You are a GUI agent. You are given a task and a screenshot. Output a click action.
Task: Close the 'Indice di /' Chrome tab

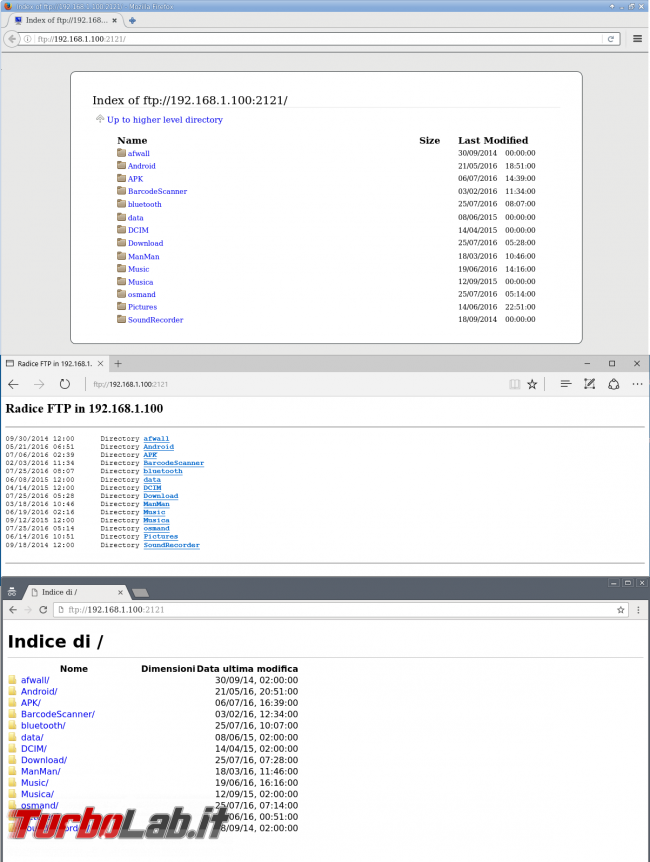120,592
